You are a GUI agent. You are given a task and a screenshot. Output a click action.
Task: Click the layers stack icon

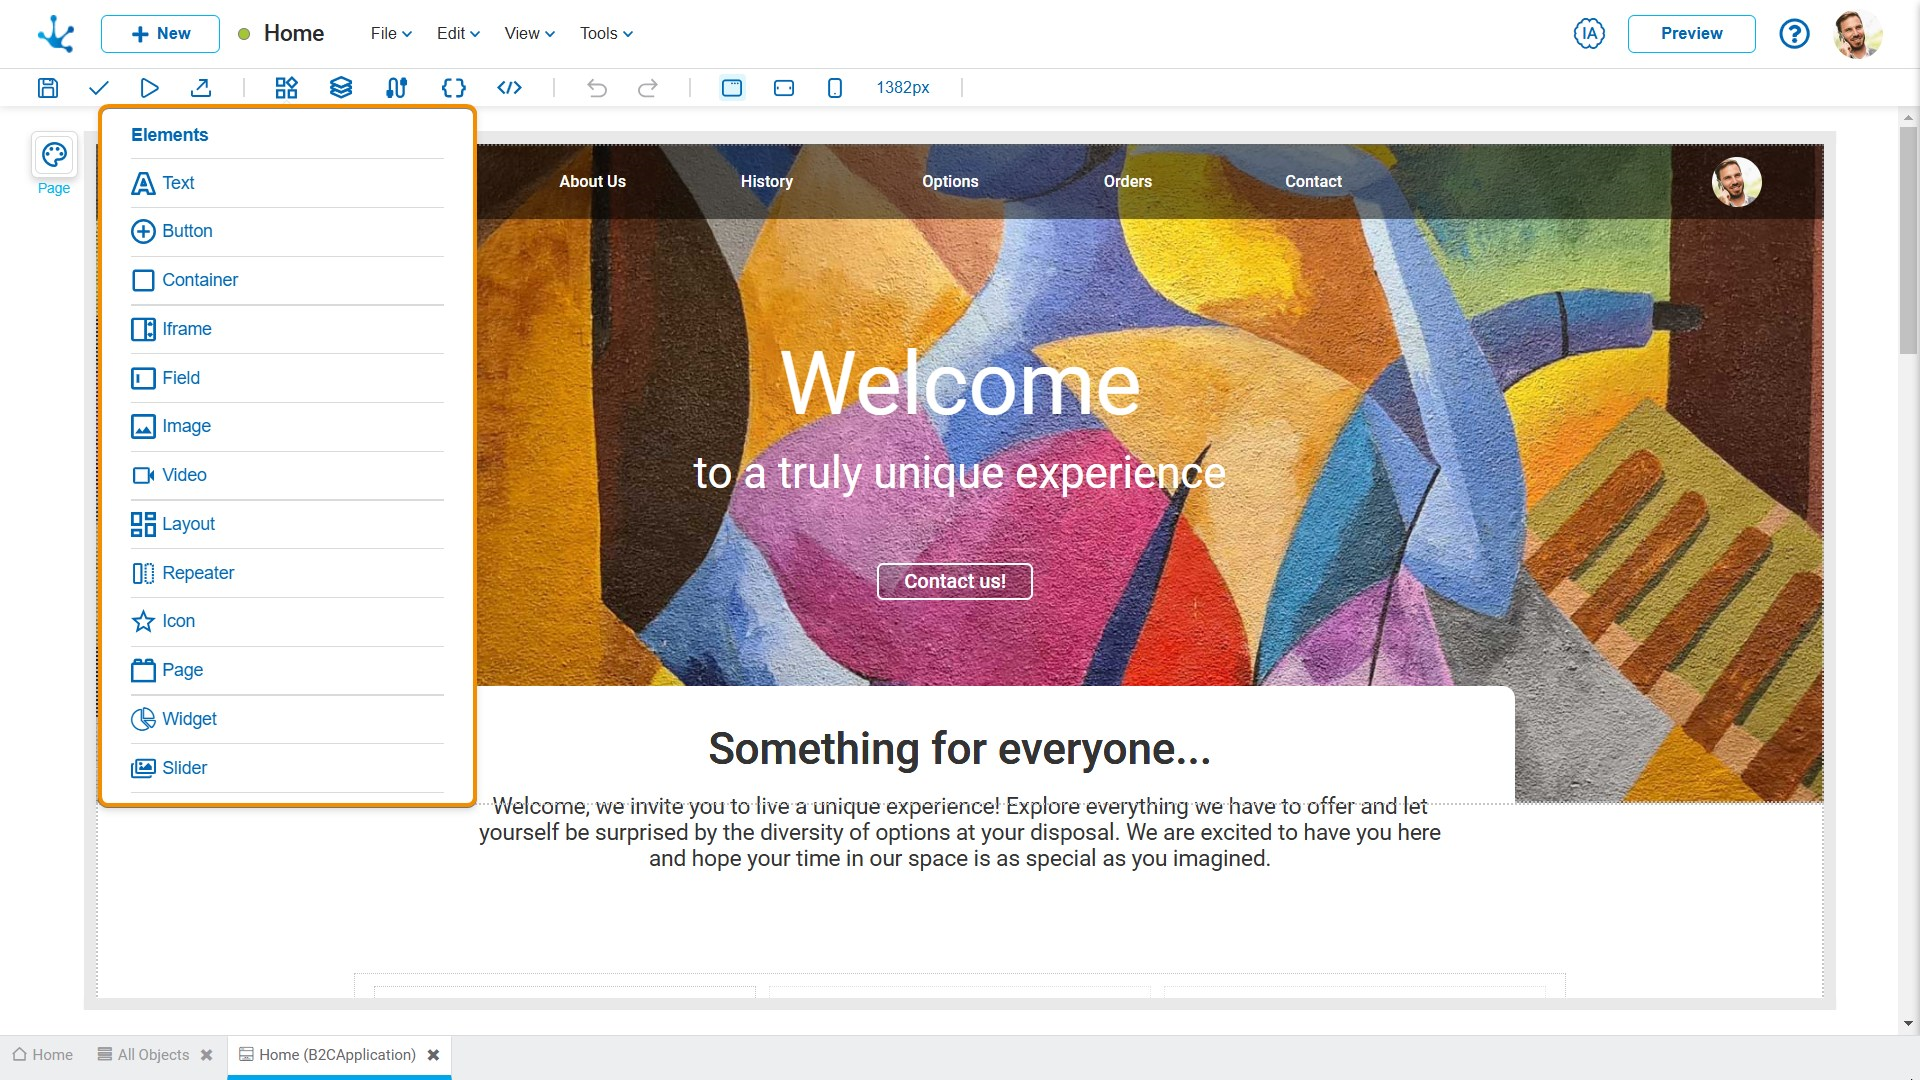click(x=341, y=88)
